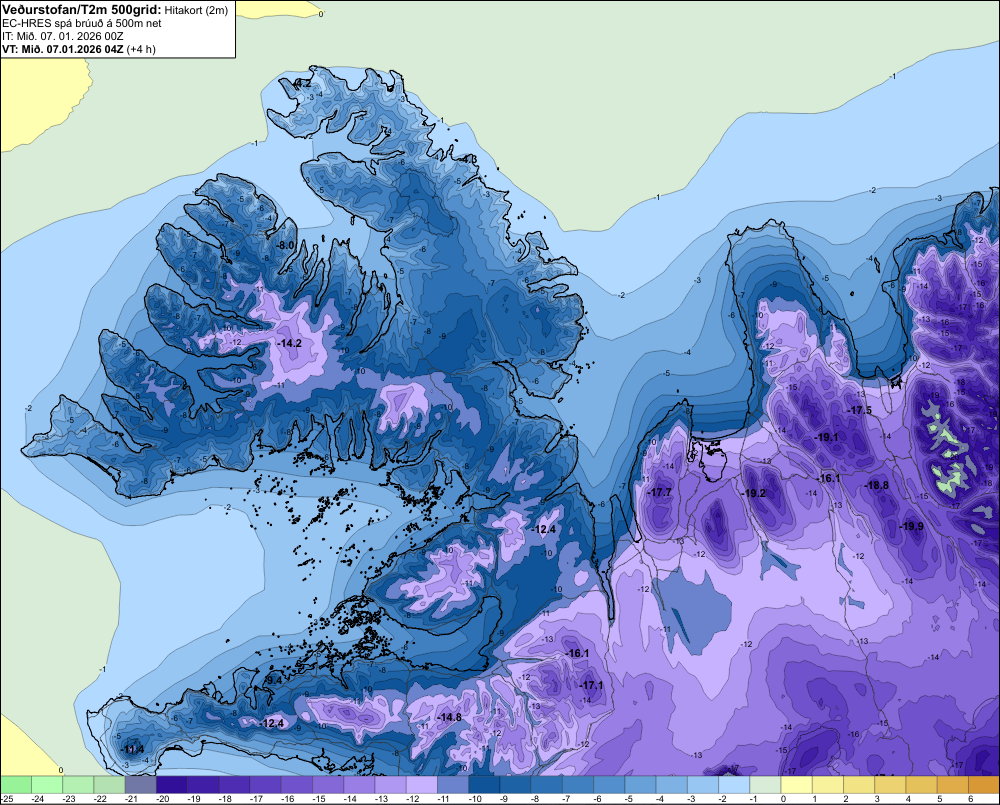This screenshot has width=1000, height=805.
Task: Click the -18.8 temperature label
Action: (876, 485)
